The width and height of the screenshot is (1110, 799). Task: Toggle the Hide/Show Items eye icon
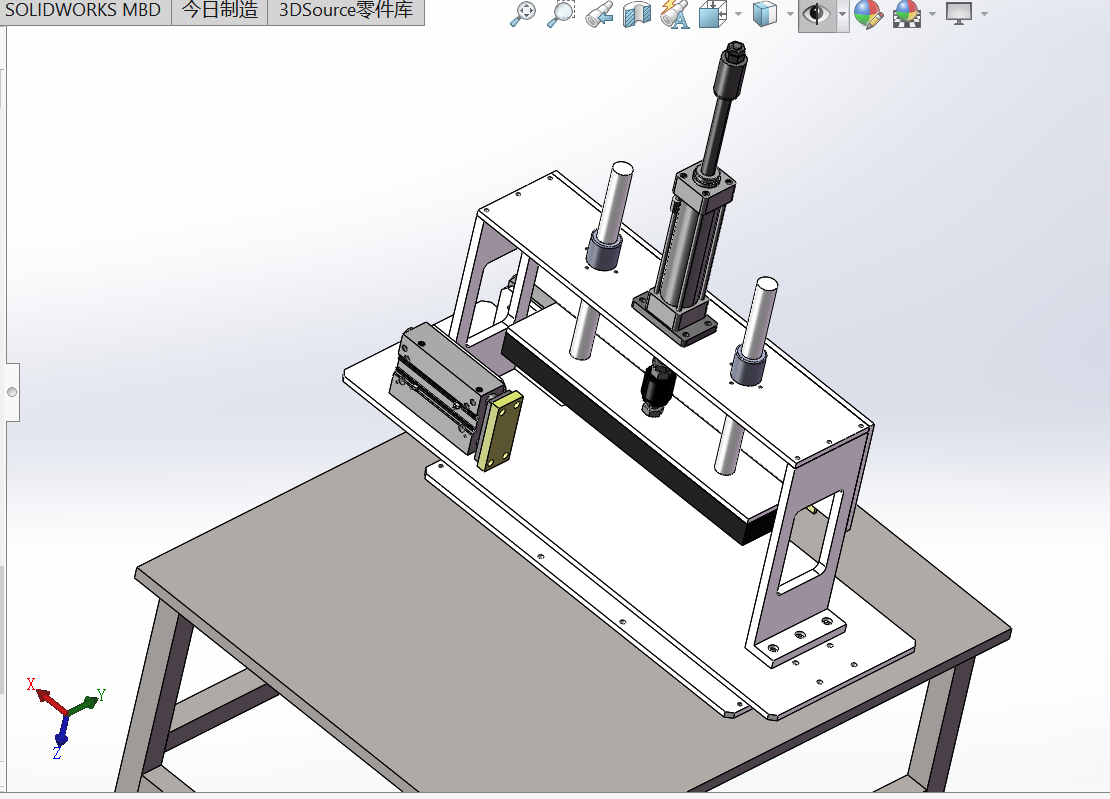(816, 15)
